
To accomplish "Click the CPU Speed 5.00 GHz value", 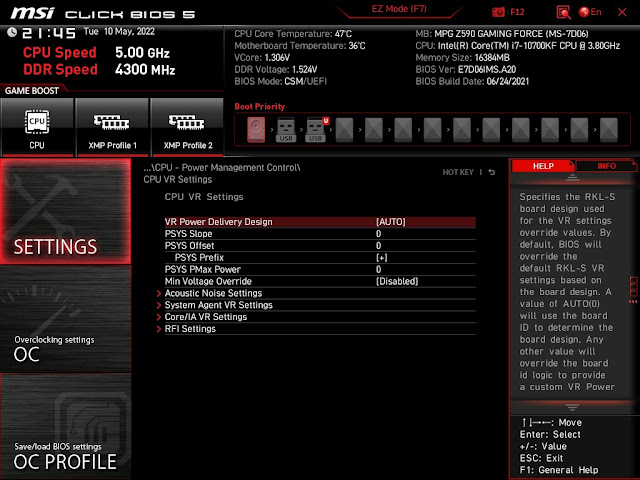I will tap(142, 53).
